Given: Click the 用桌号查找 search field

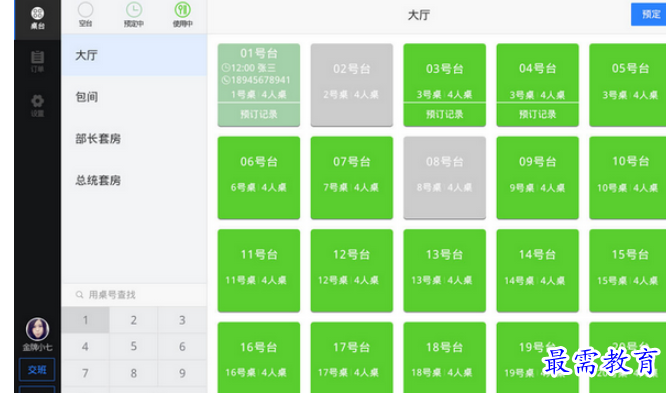Looking at the screenshot, I should tap(134, 294).
